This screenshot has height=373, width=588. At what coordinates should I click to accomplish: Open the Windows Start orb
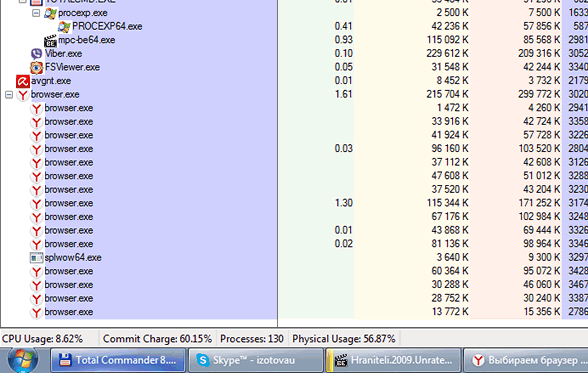tap(23, 359)
